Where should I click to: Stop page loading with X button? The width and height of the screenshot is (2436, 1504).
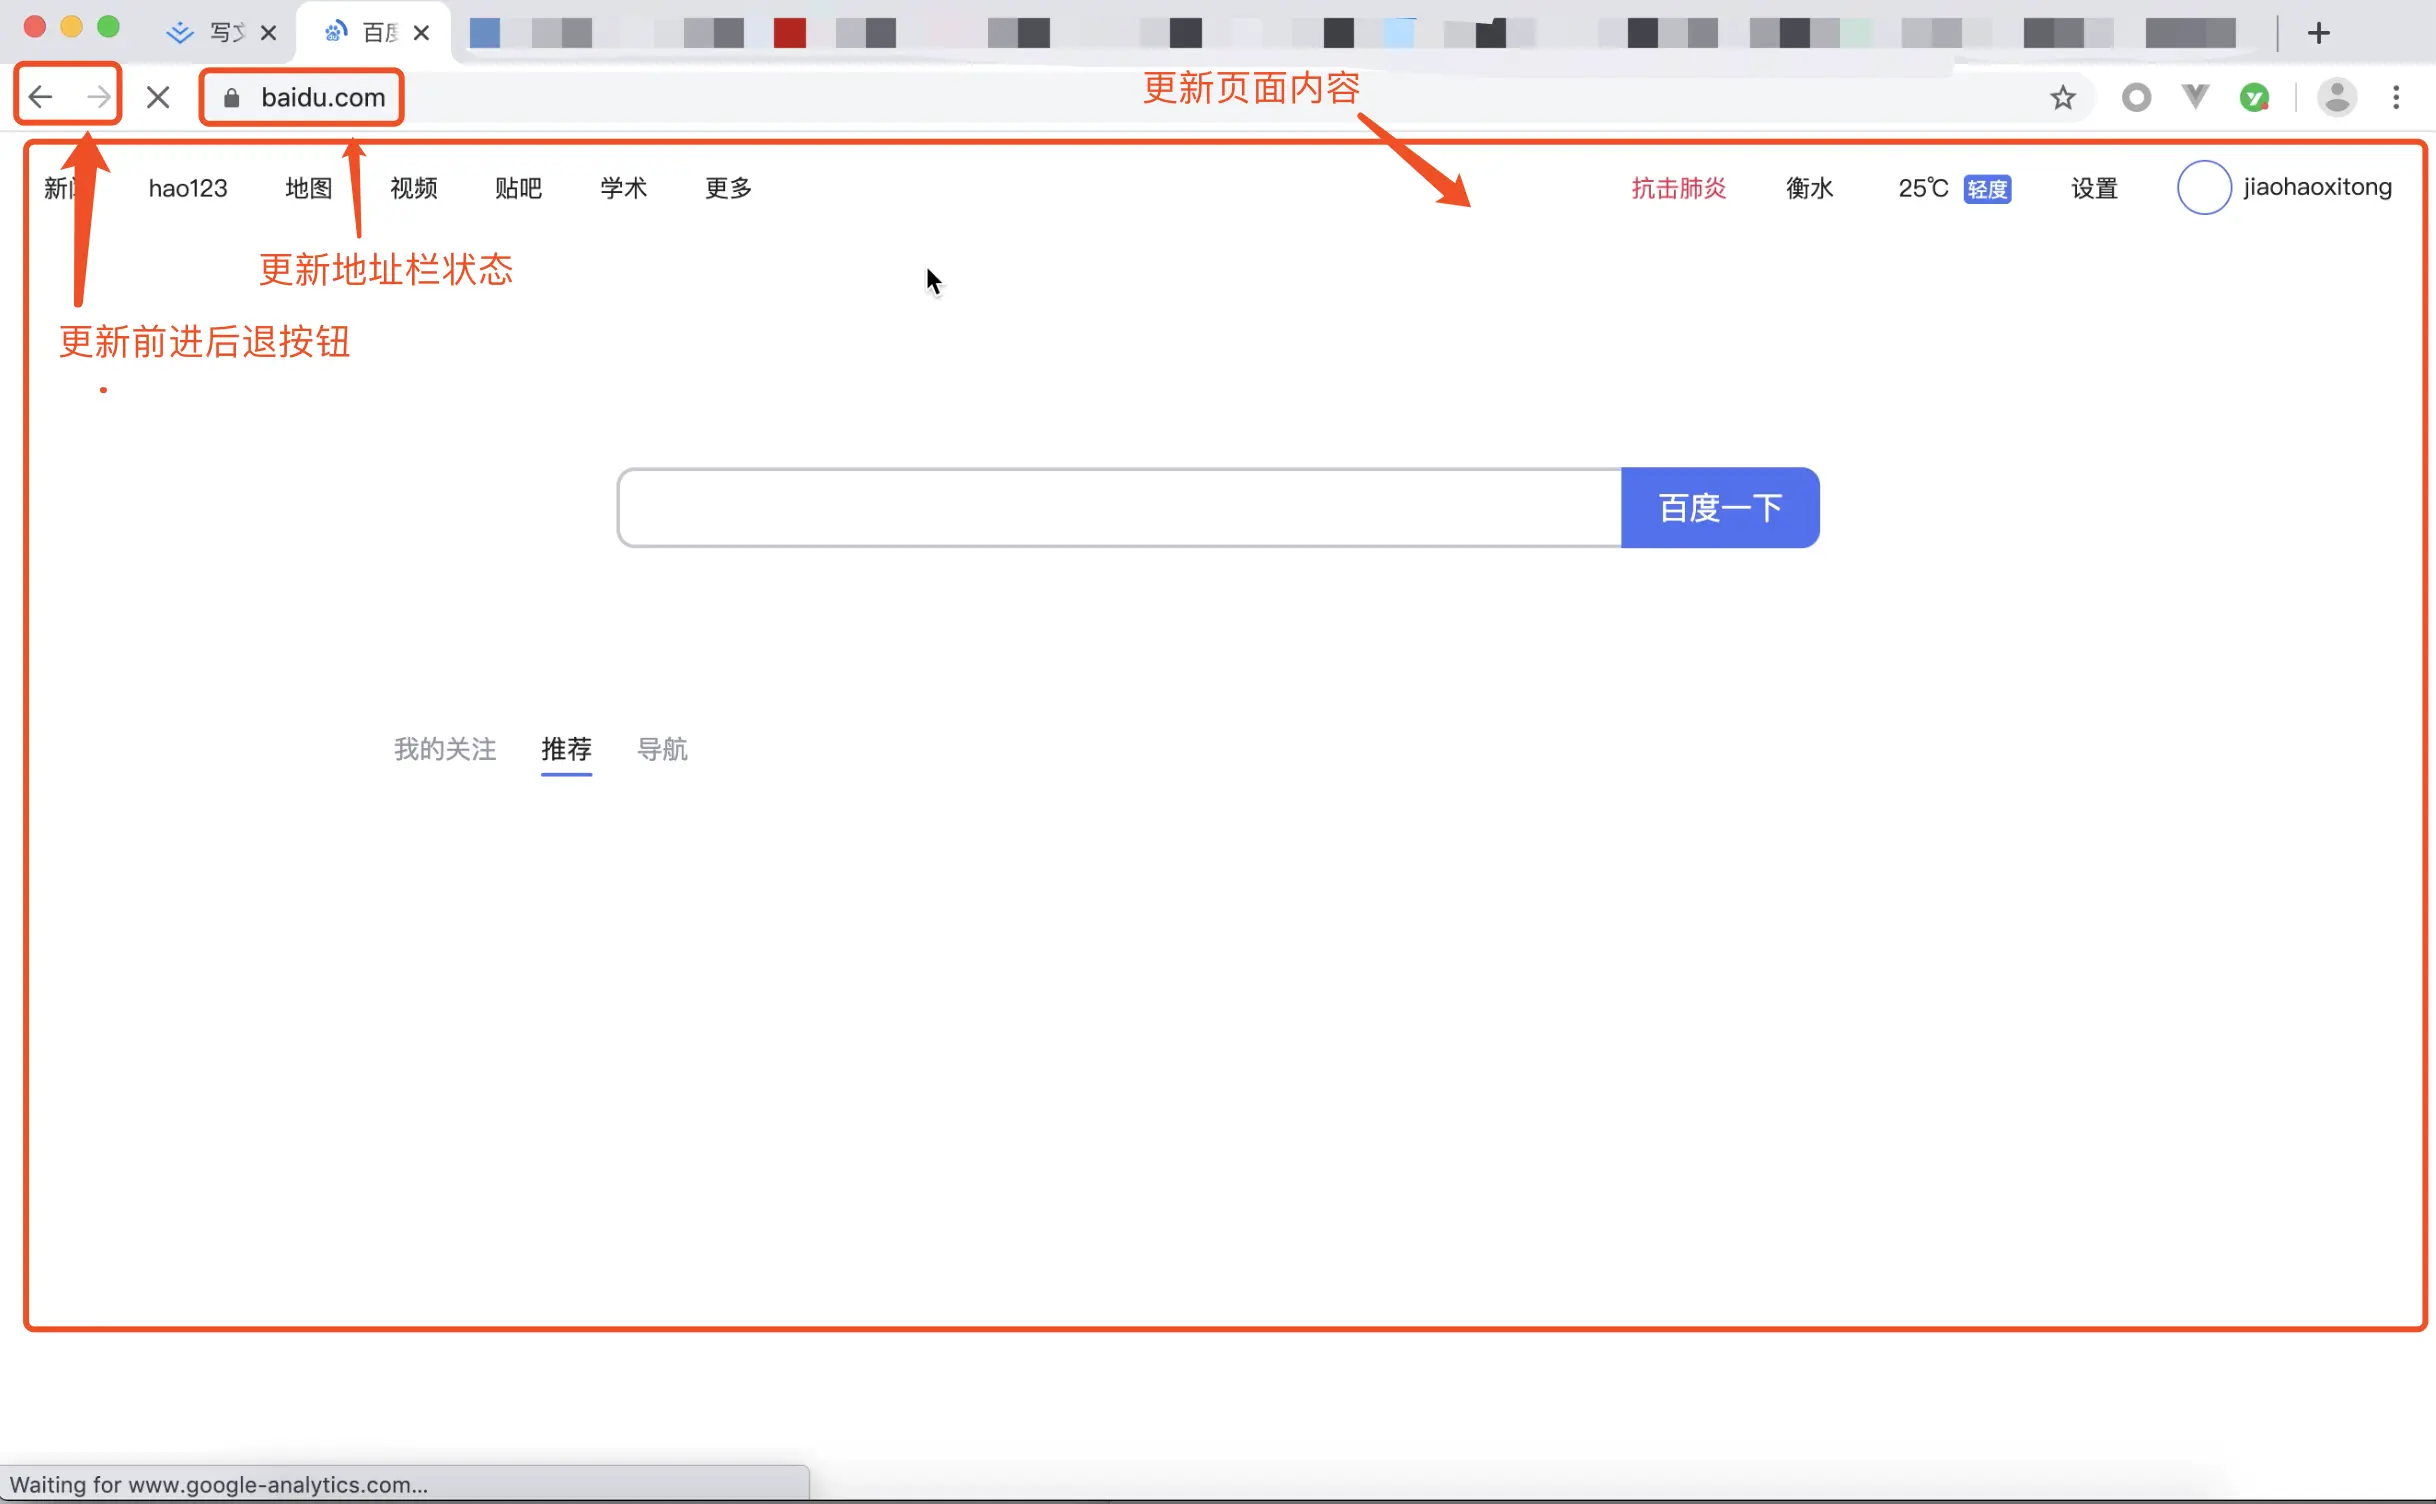tap(158, 97)
